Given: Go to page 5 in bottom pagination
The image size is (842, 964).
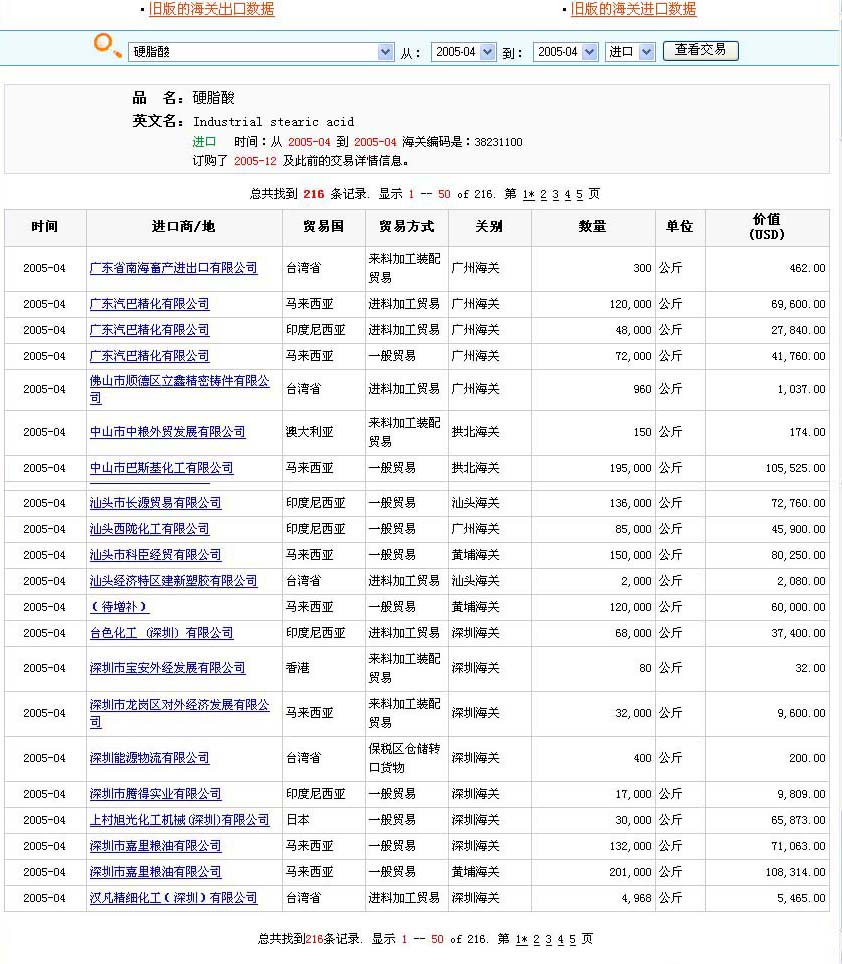Looking at the screenshot, I should point(572,939).
